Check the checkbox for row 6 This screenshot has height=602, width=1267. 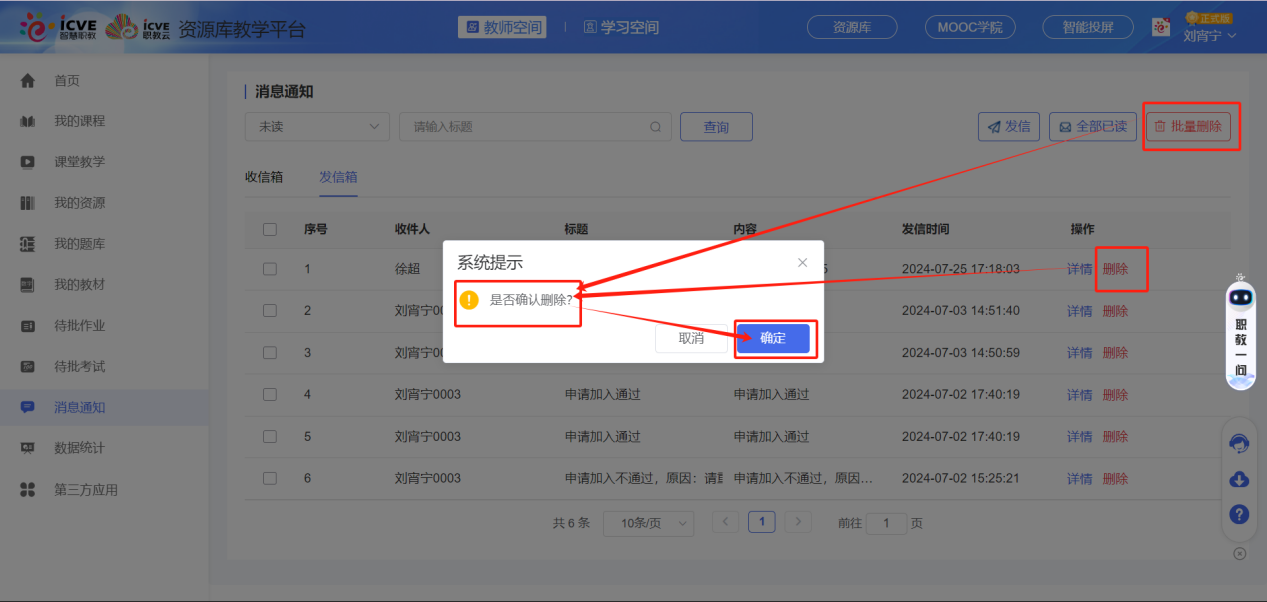[270, 479]
